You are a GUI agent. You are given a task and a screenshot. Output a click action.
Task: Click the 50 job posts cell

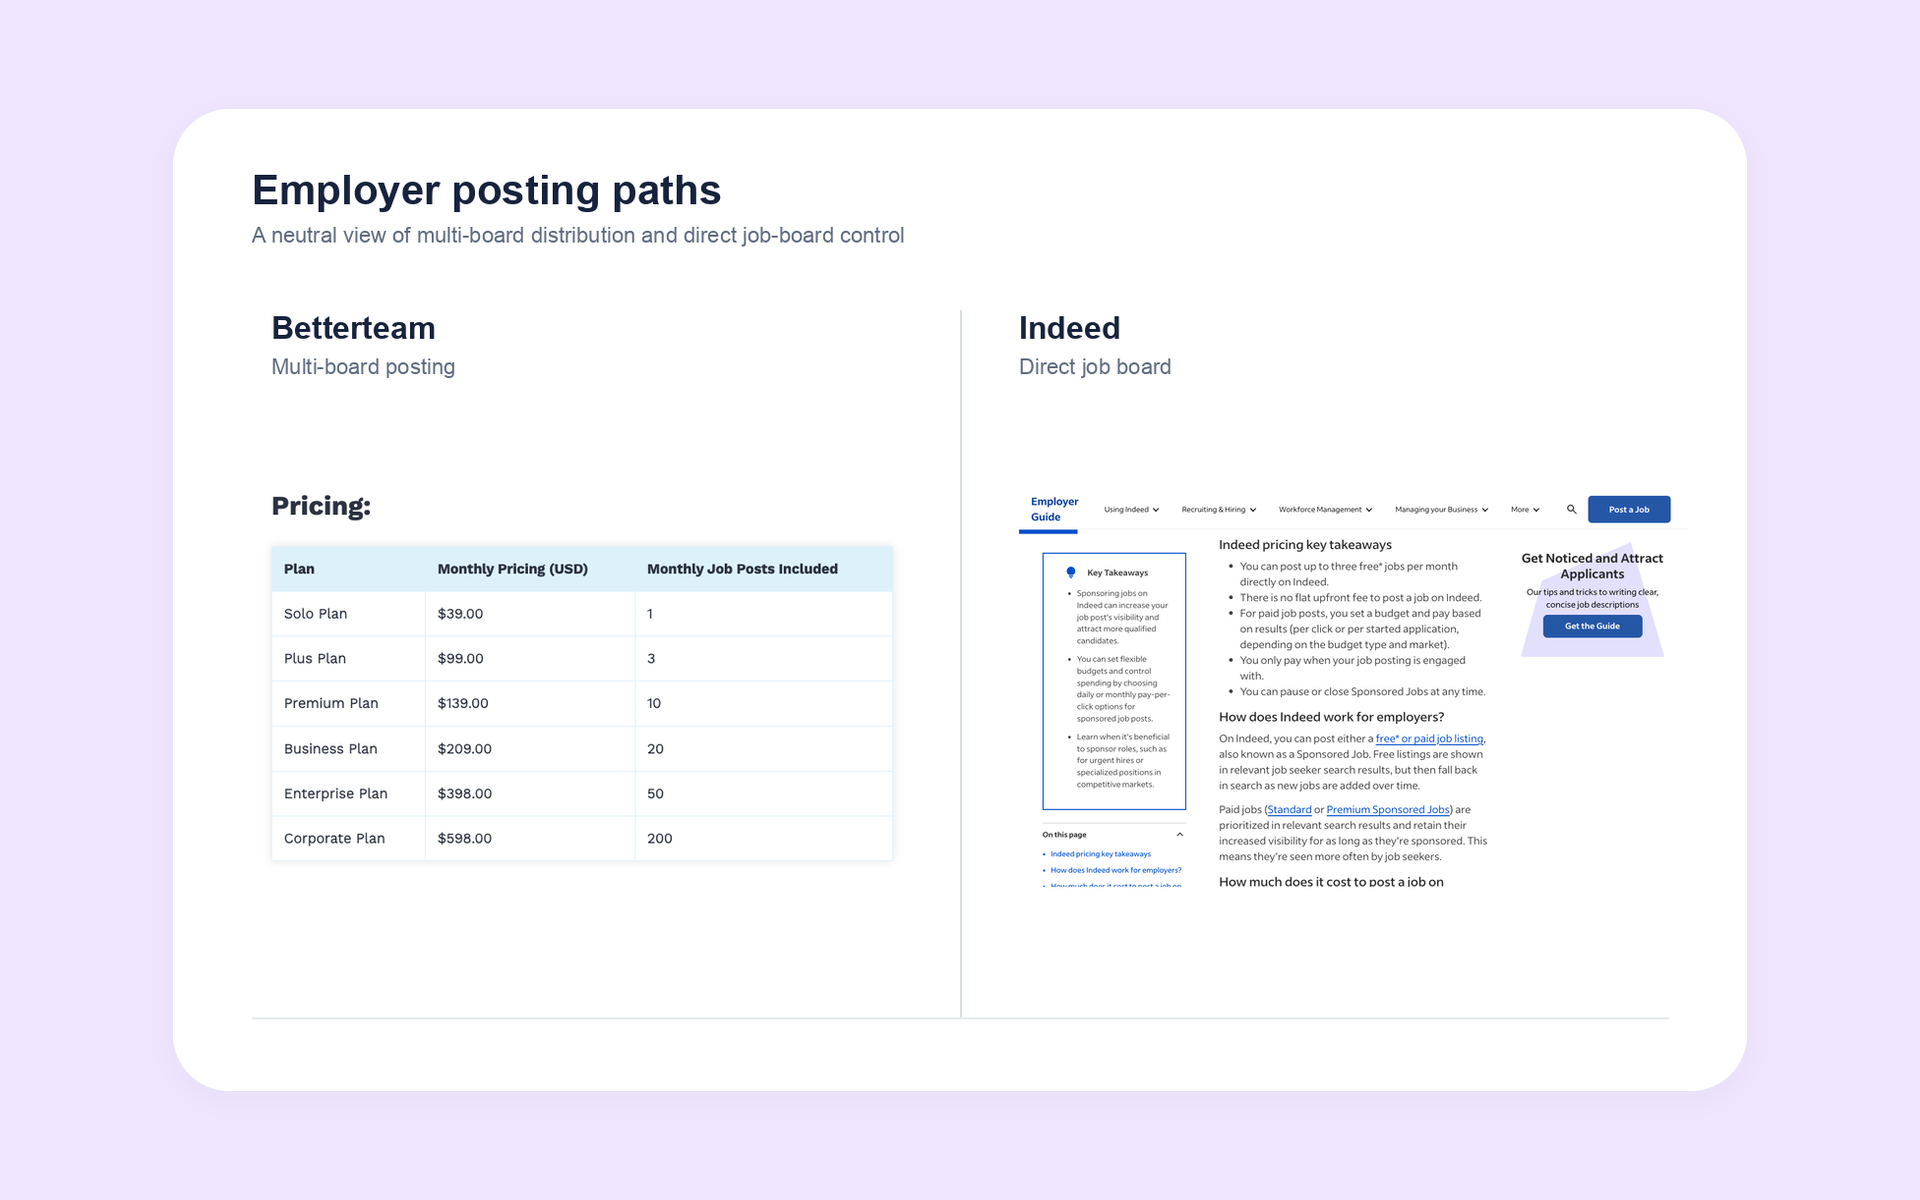pyautogui.click(x=764, y=794)
